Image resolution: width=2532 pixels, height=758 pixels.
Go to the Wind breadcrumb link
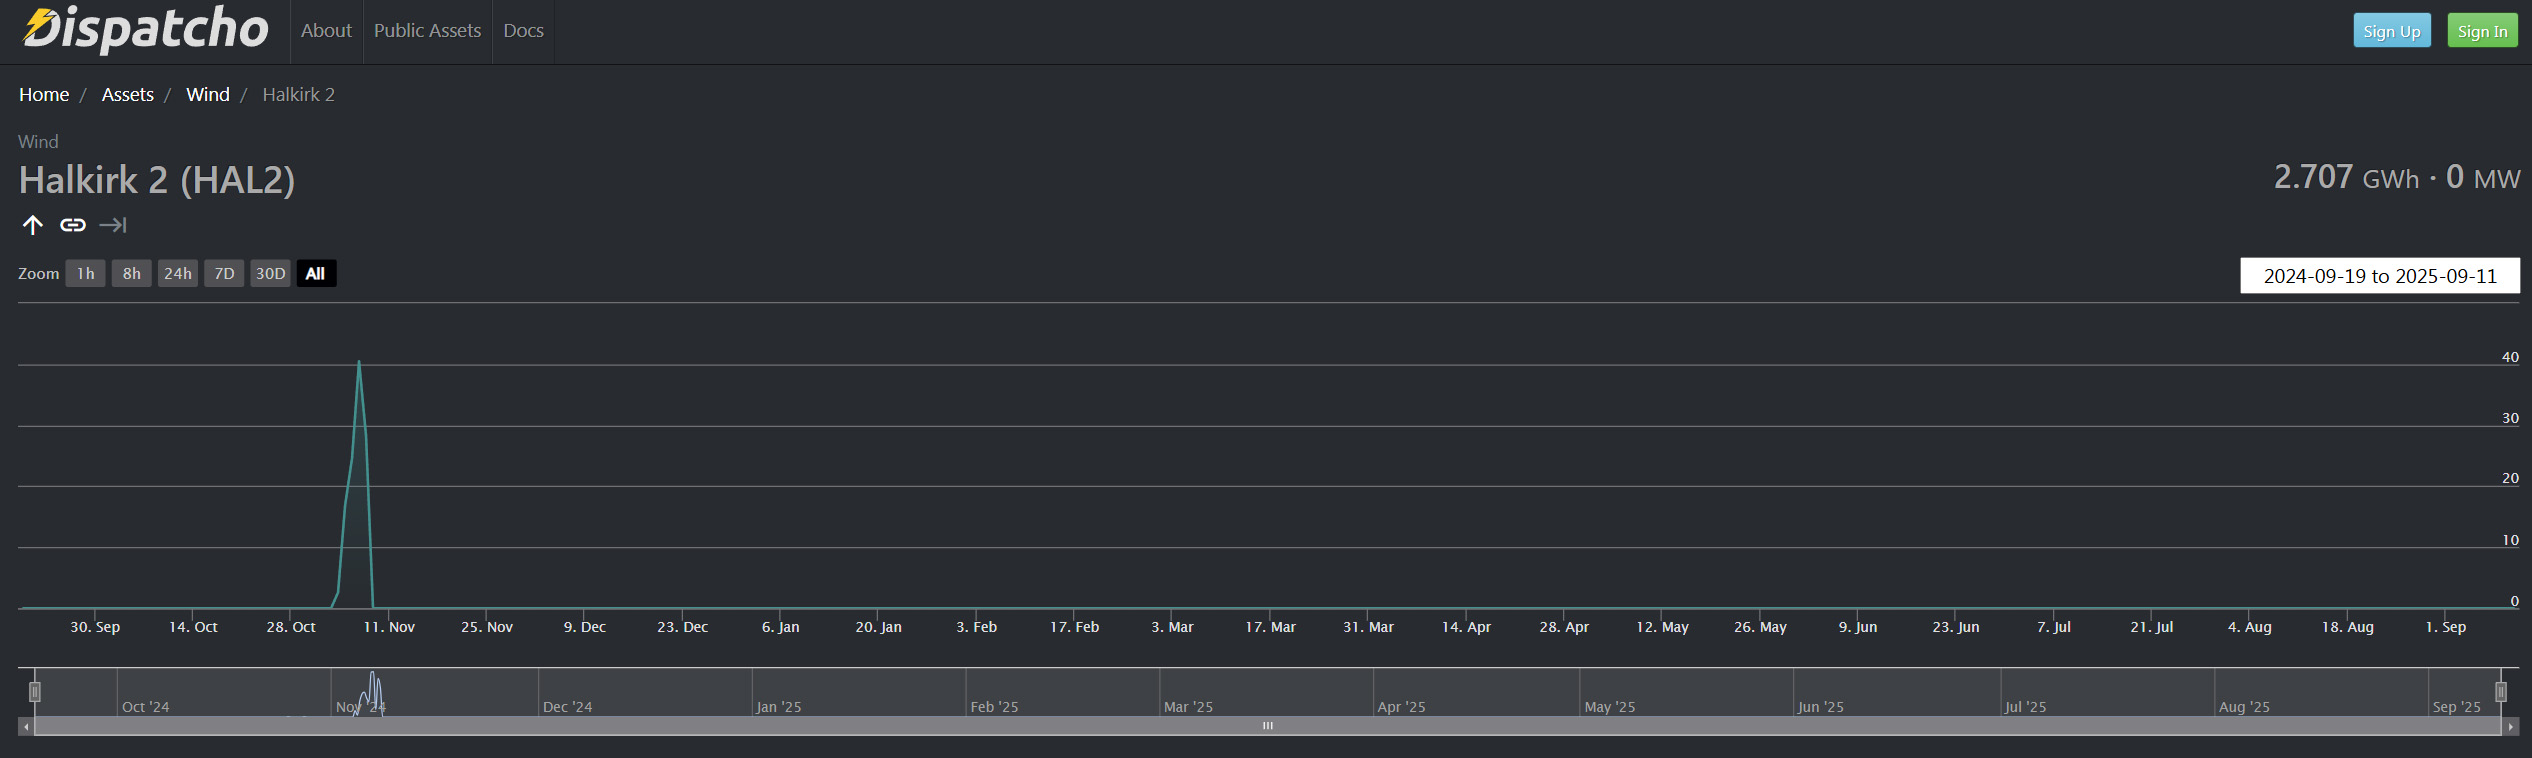coord(208,95)
